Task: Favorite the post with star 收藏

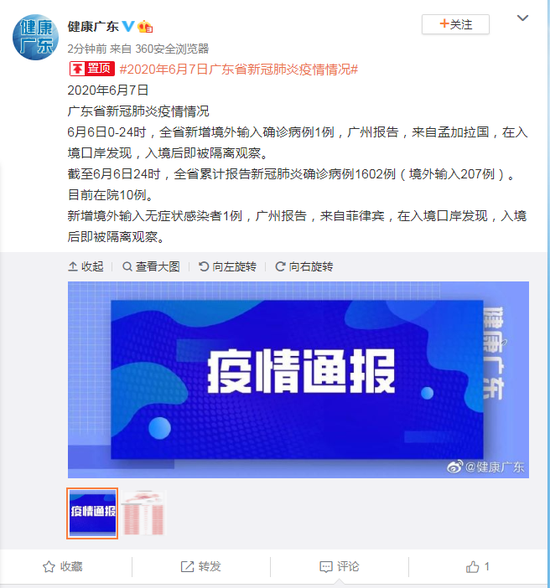Action: (63, 566)
